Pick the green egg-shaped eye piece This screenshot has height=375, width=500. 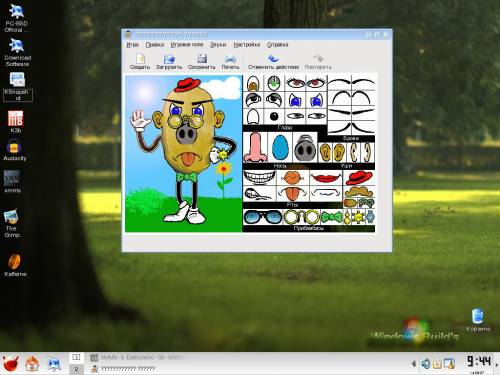point(274,83)
